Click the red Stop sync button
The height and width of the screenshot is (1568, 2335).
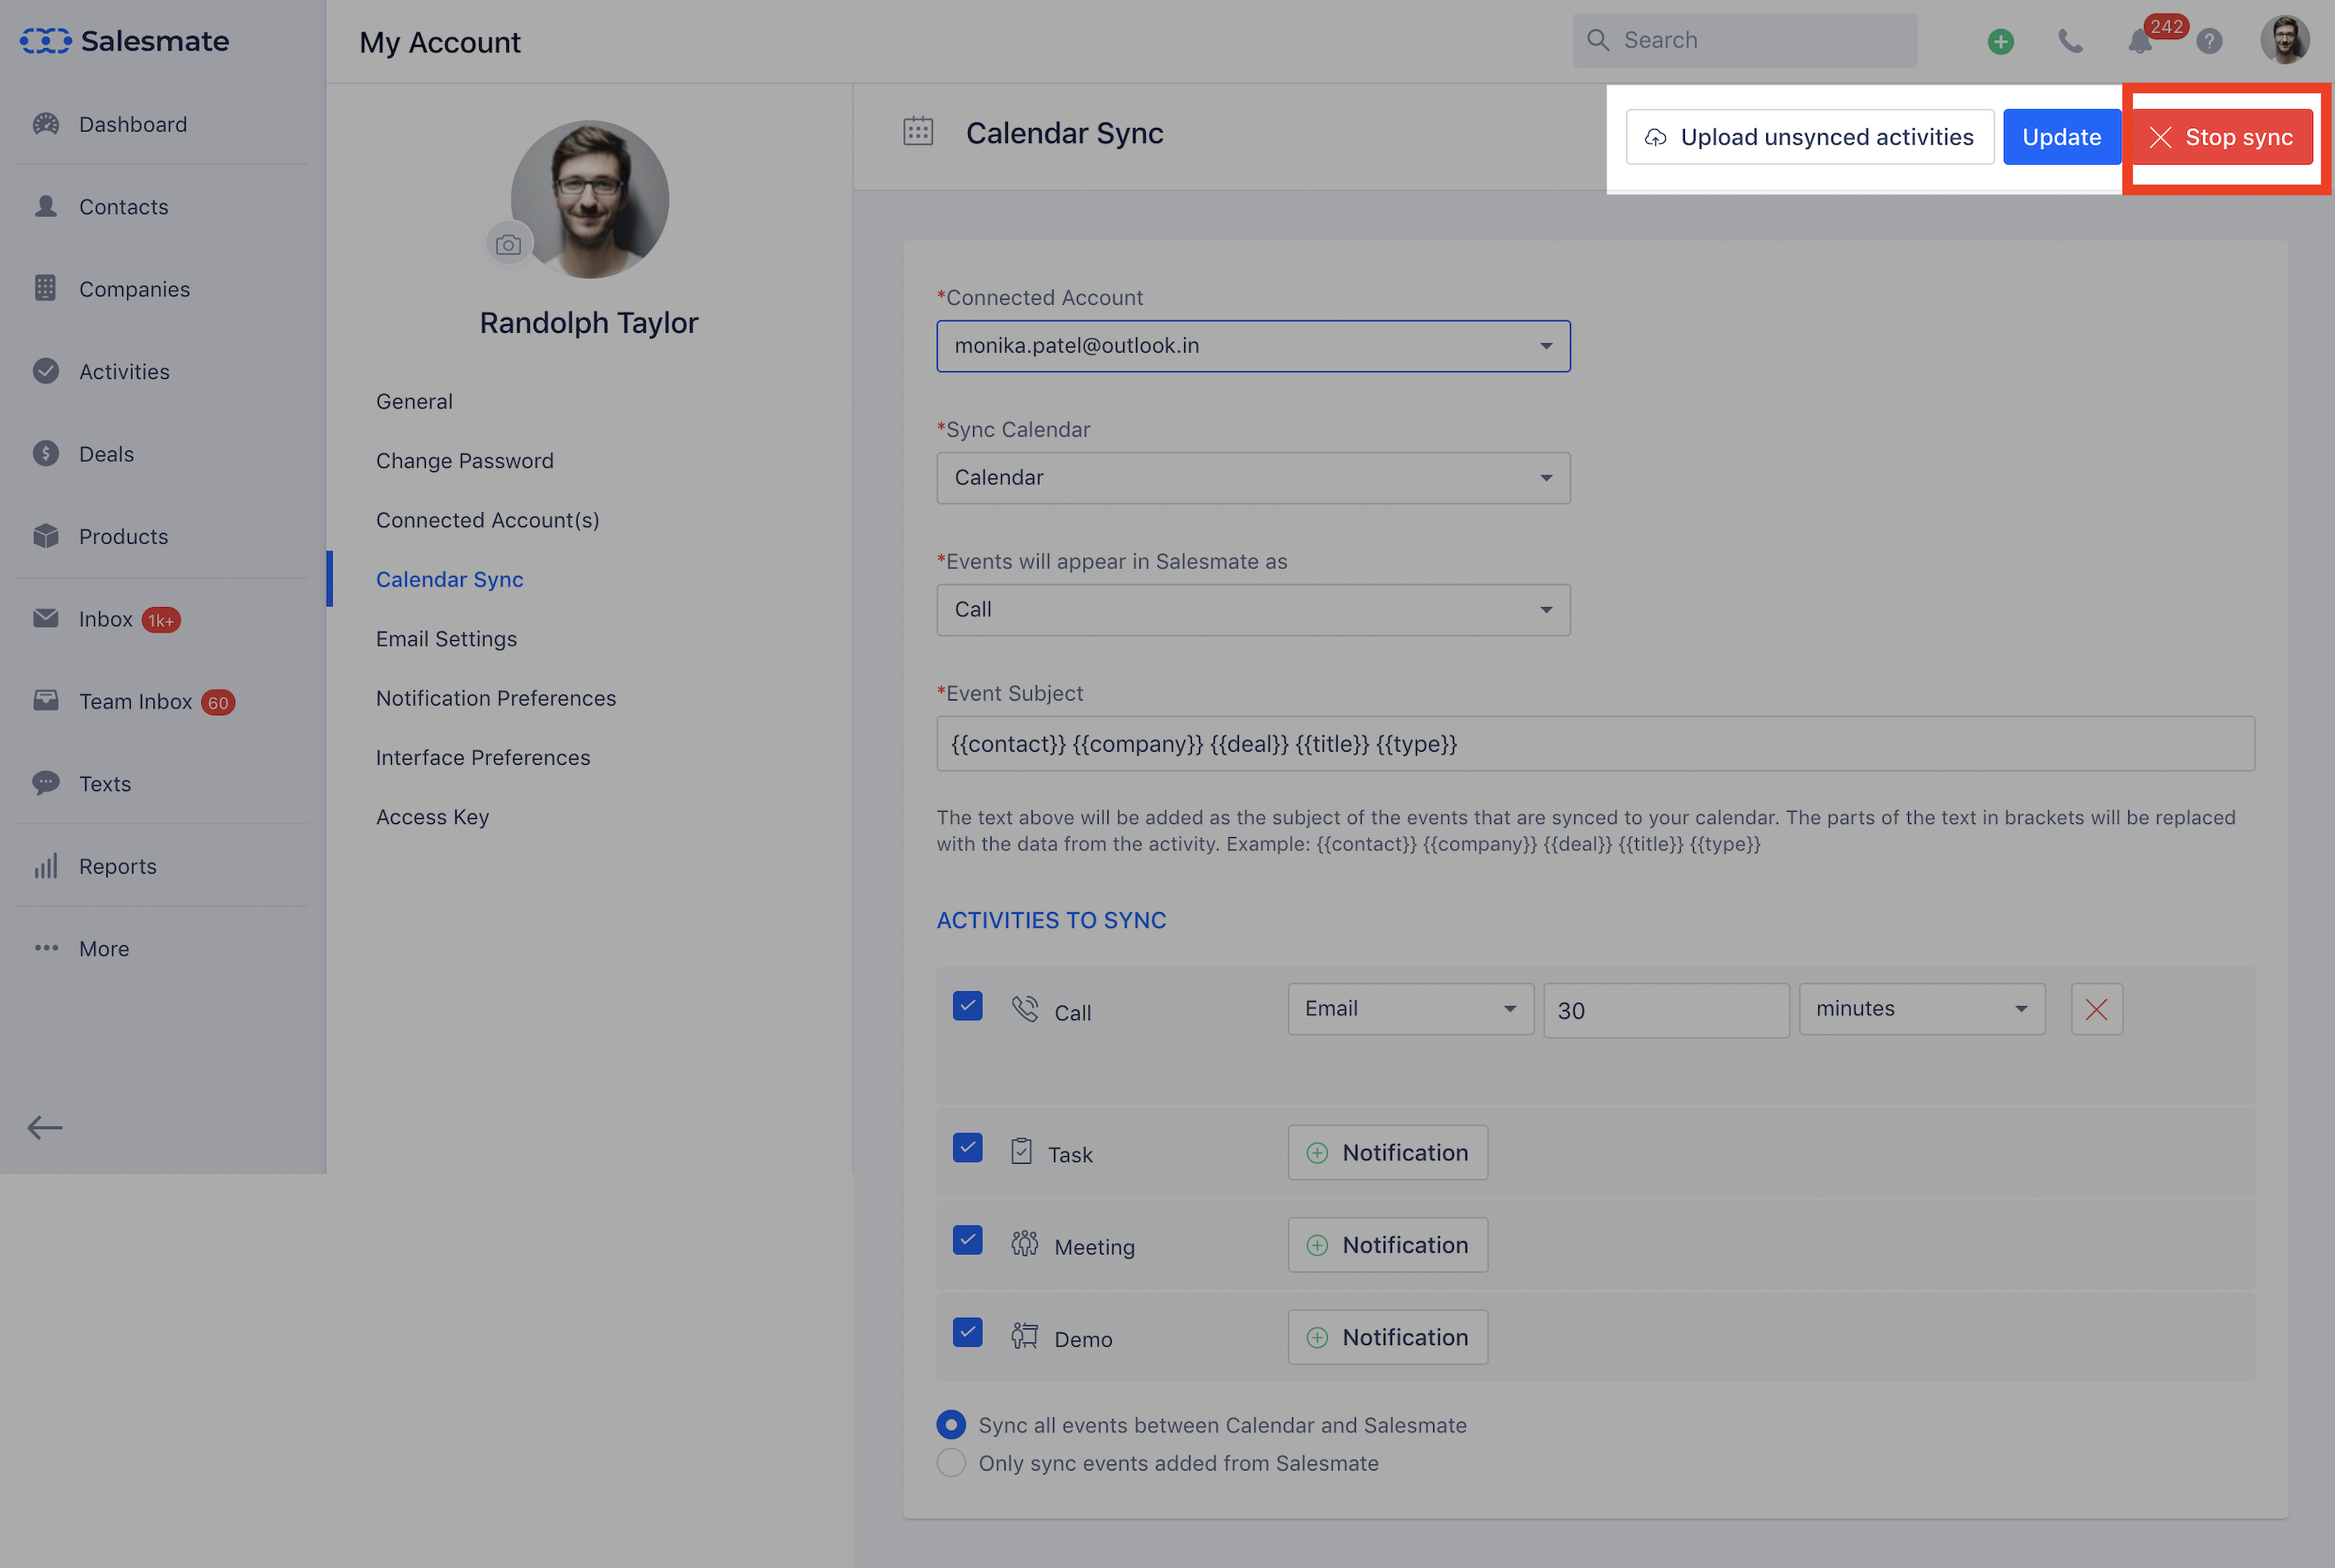point(2223,137)
